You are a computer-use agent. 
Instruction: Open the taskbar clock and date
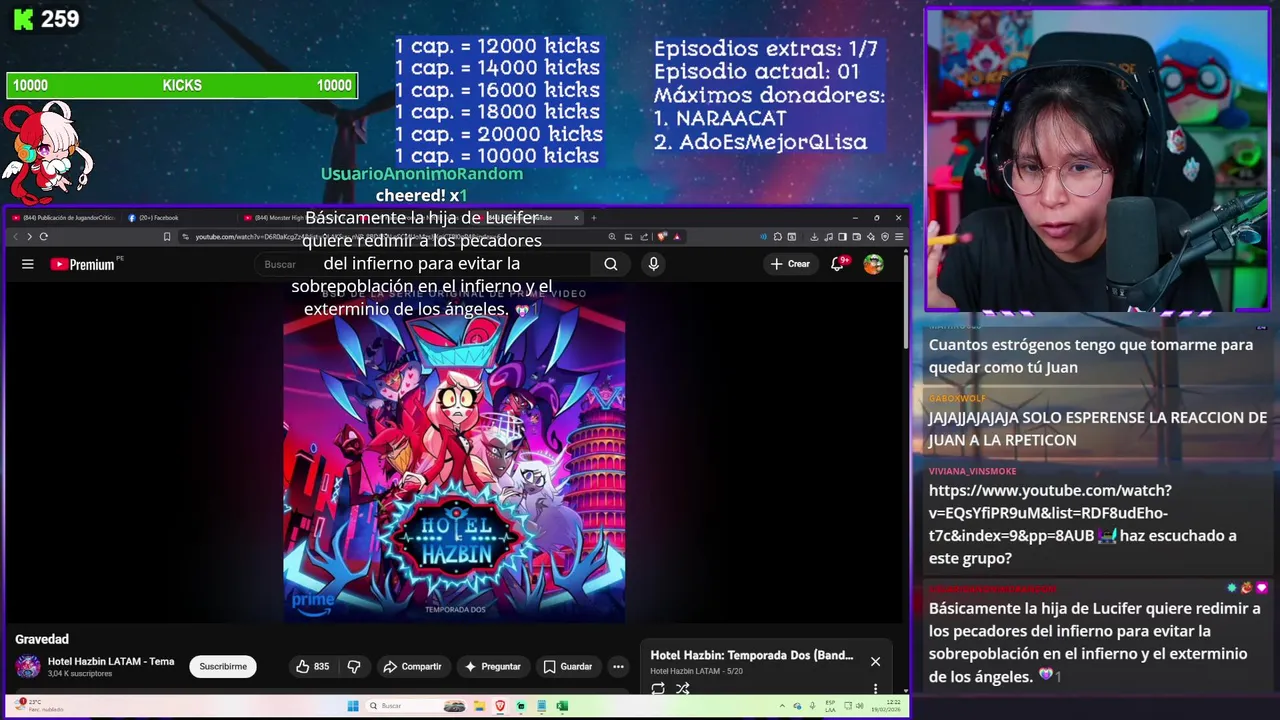[x=885, y=706]
